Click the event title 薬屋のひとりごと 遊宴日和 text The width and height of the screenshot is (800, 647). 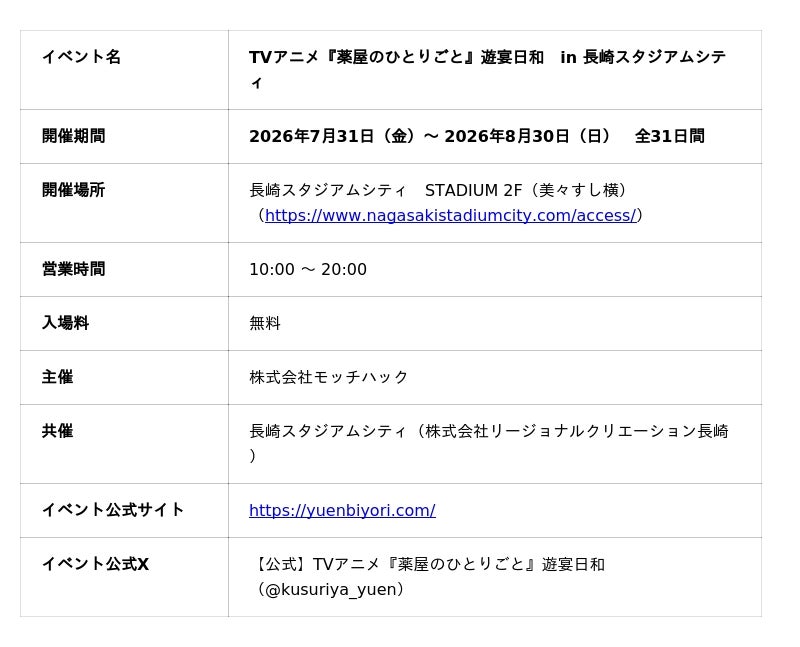pos(434,57)
